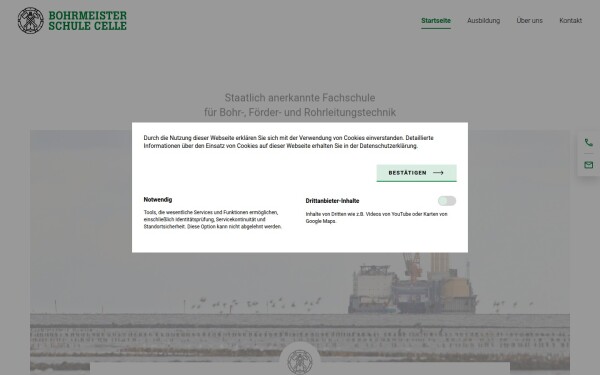The image size is (600, 375).
Task: Click the Bohrmeisterschule Celle logo emblem
Action: 31,20
